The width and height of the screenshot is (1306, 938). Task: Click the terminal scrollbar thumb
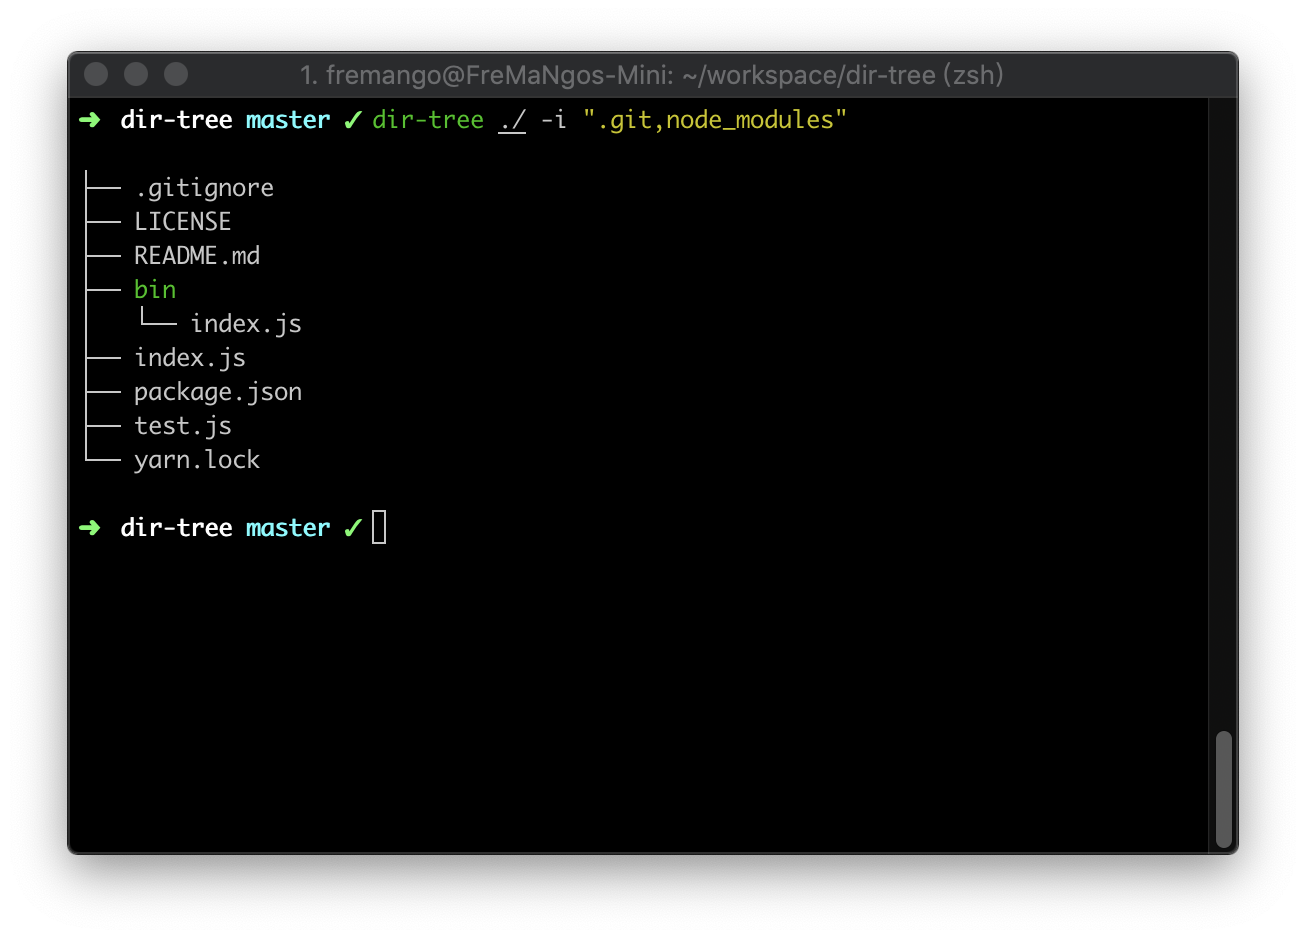tap(1223, 789)
